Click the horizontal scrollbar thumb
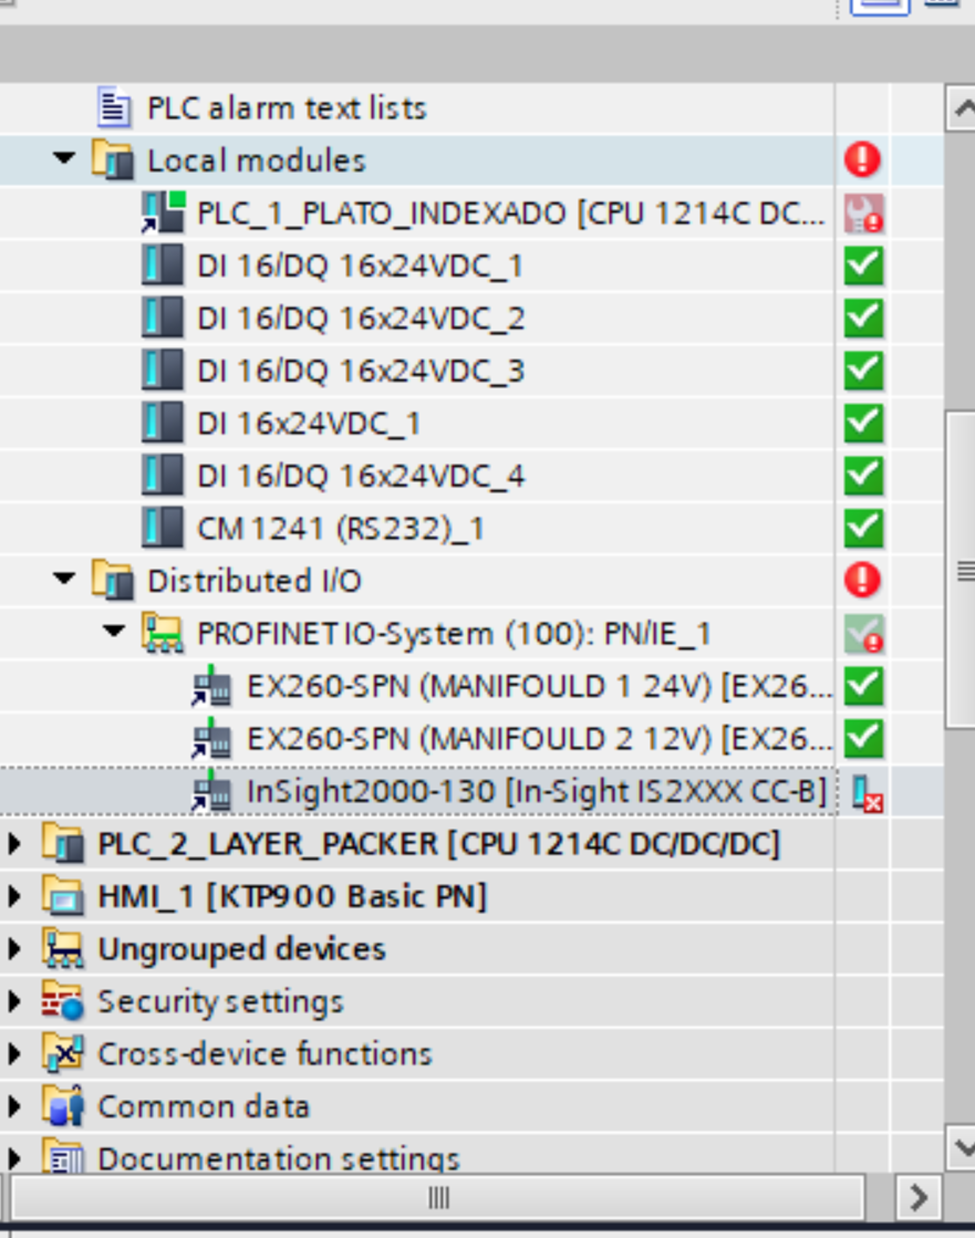 [437, 1197]
